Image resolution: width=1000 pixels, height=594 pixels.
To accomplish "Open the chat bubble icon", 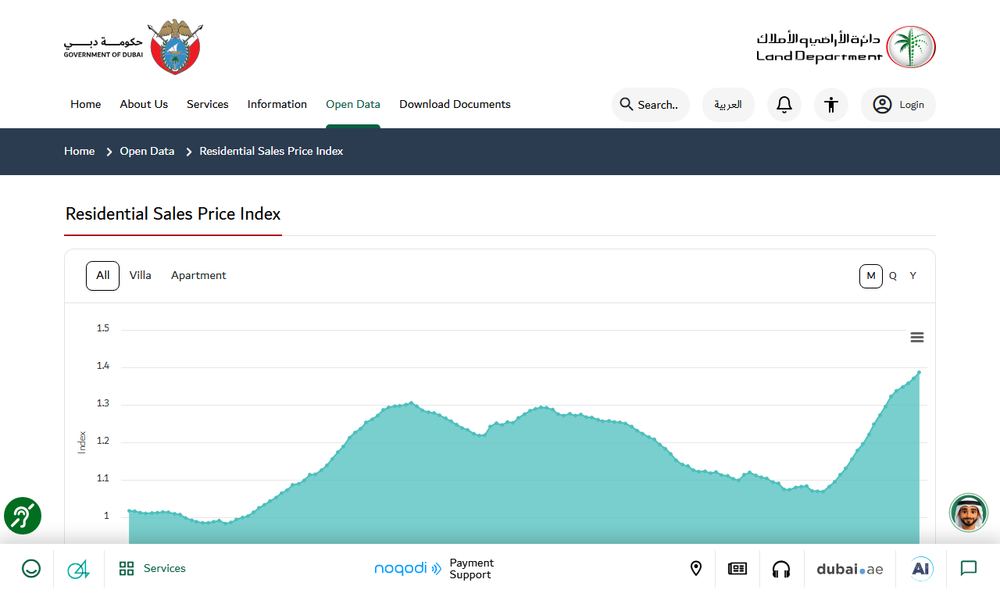I will (969, 568).
